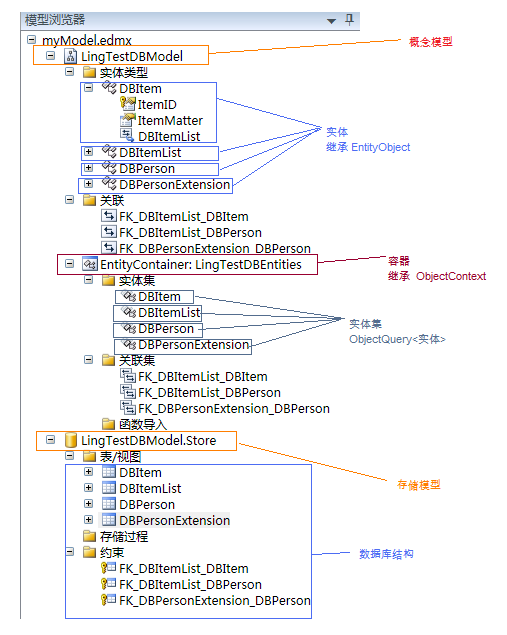Click the FK_DBItemList_DBPerson association icon under 关联

[x=108, y=232]
